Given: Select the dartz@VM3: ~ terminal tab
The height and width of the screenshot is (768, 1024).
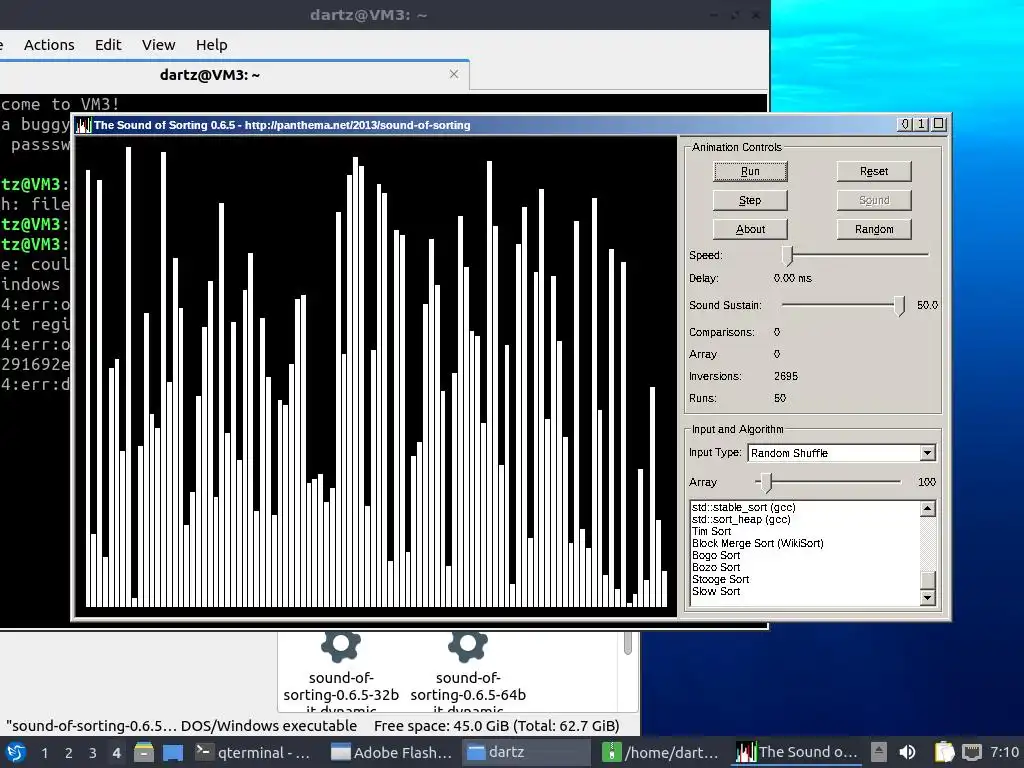Looking at the screenshot, I should coord(210,75).
